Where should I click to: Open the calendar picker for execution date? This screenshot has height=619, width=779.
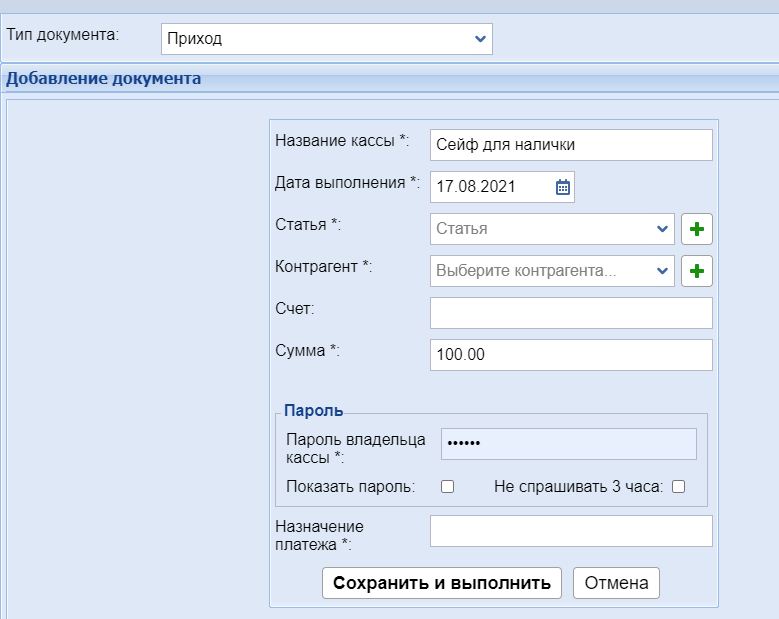(562, 187)
